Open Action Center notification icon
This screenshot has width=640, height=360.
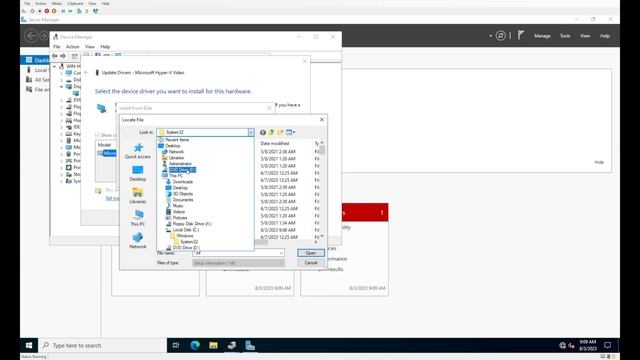[607, 345]
